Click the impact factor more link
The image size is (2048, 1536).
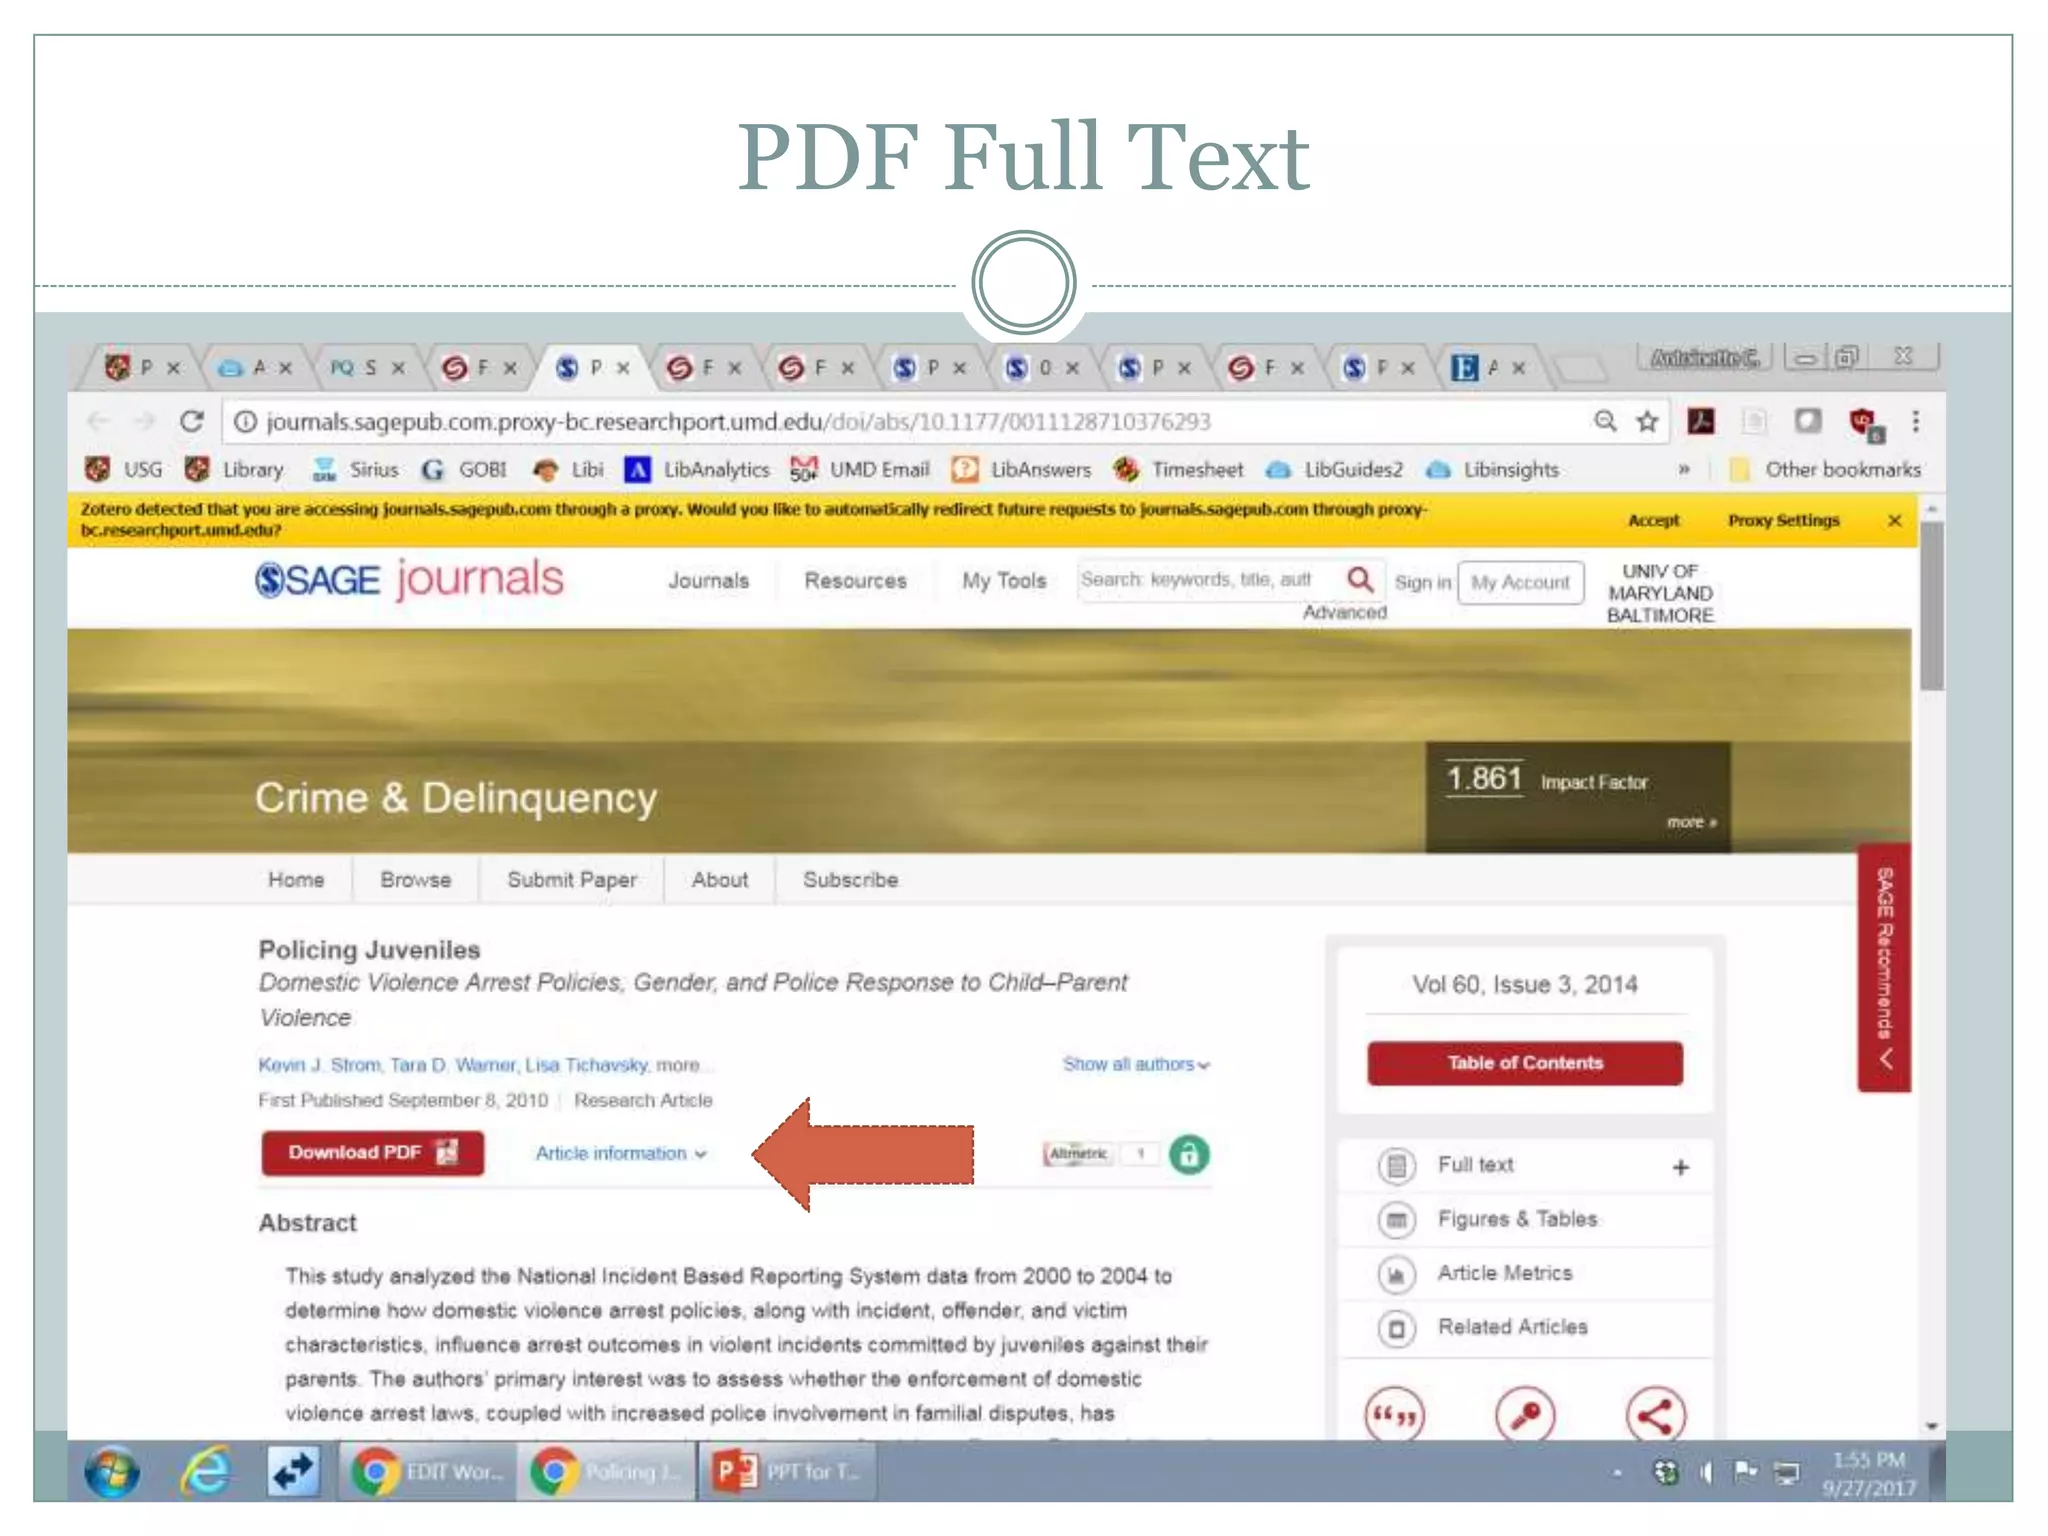pos(1691,822)
